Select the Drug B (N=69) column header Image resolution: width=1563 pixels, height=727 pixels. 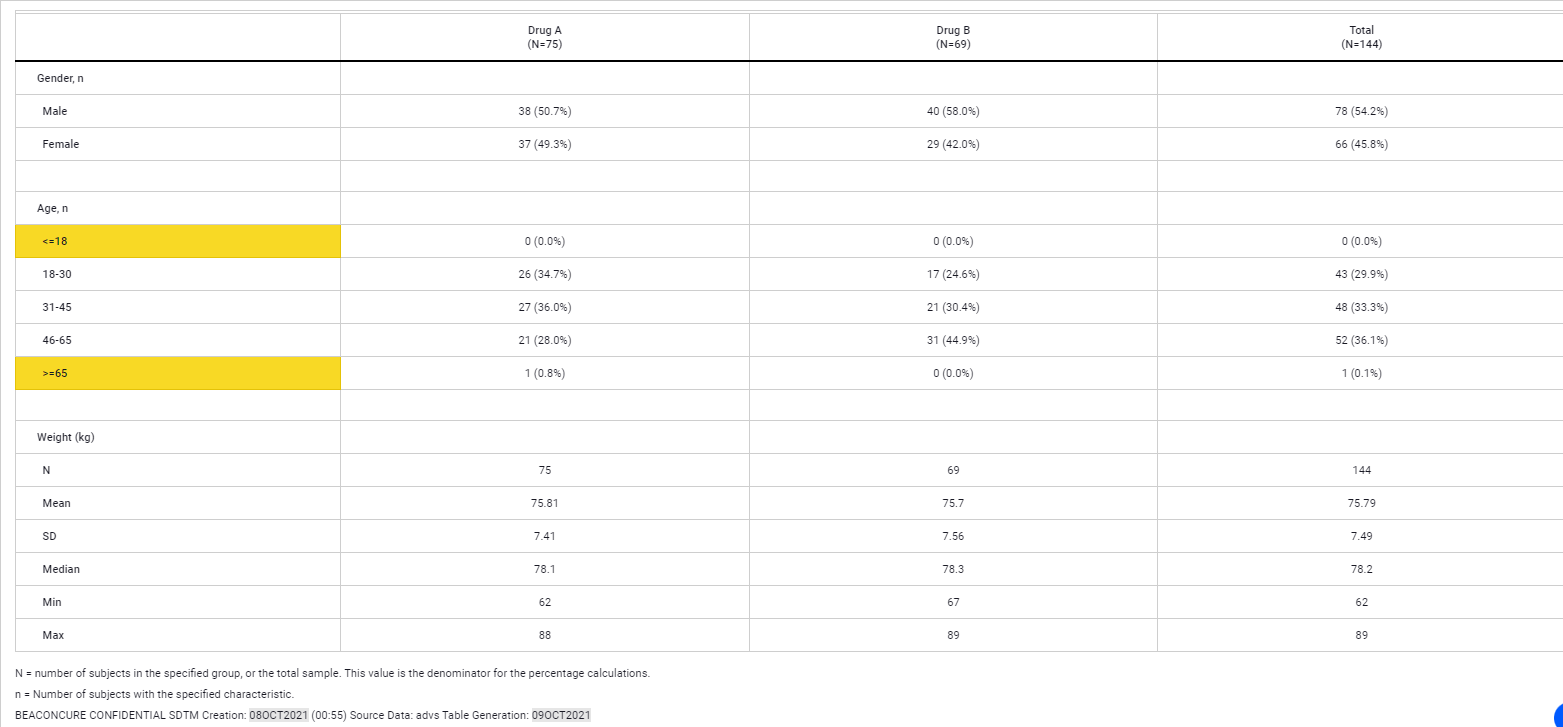click(952, 38)
